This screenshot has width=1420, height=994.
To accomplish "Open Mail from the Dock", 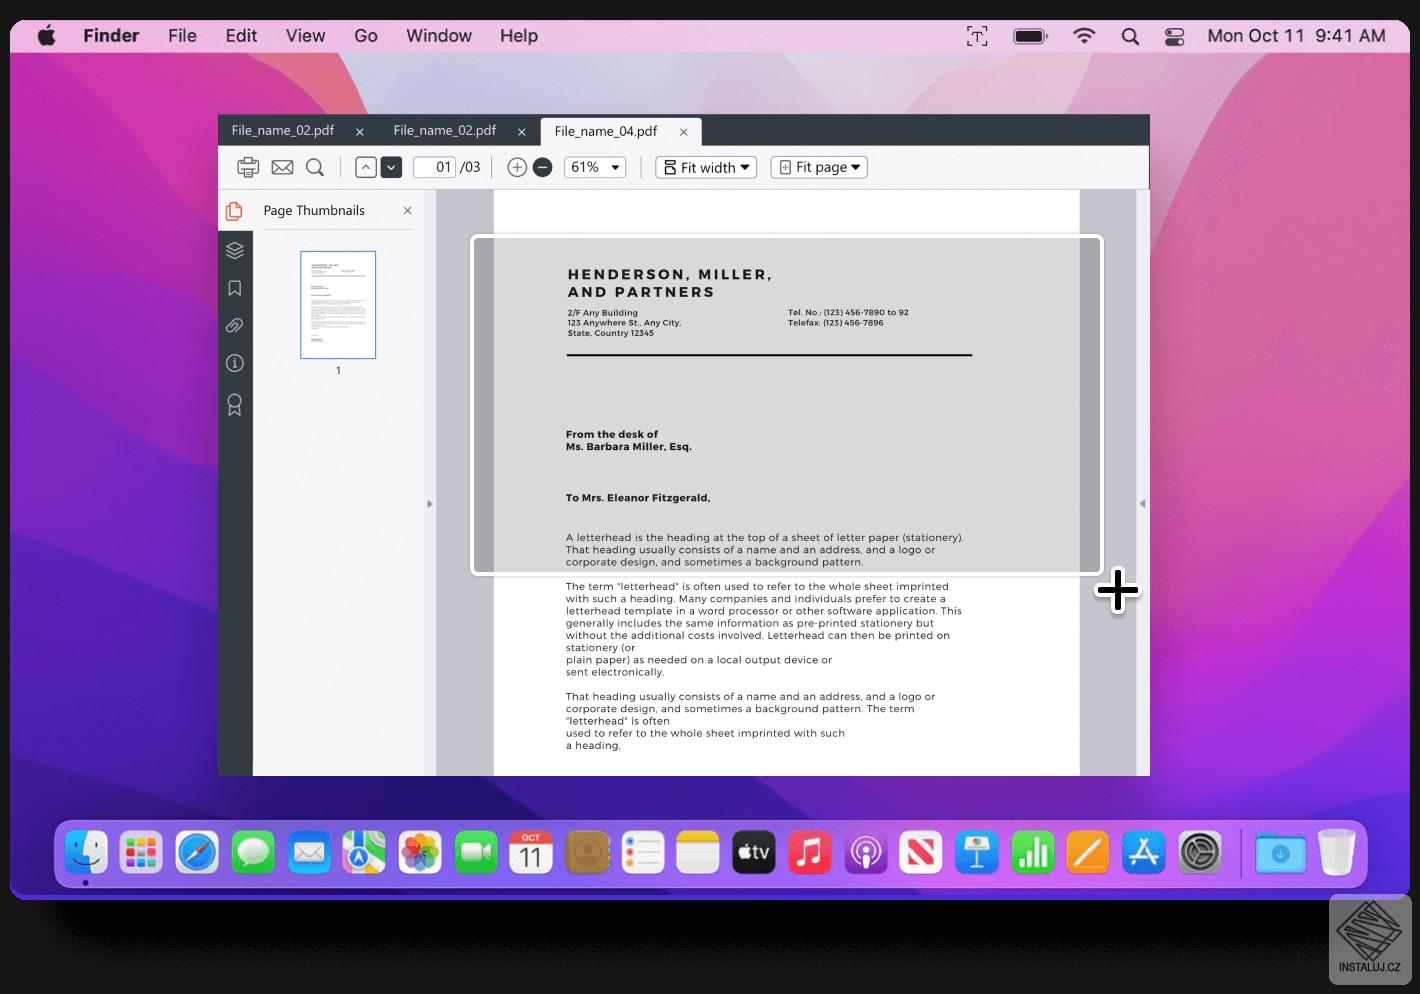I will click(309, 853).
